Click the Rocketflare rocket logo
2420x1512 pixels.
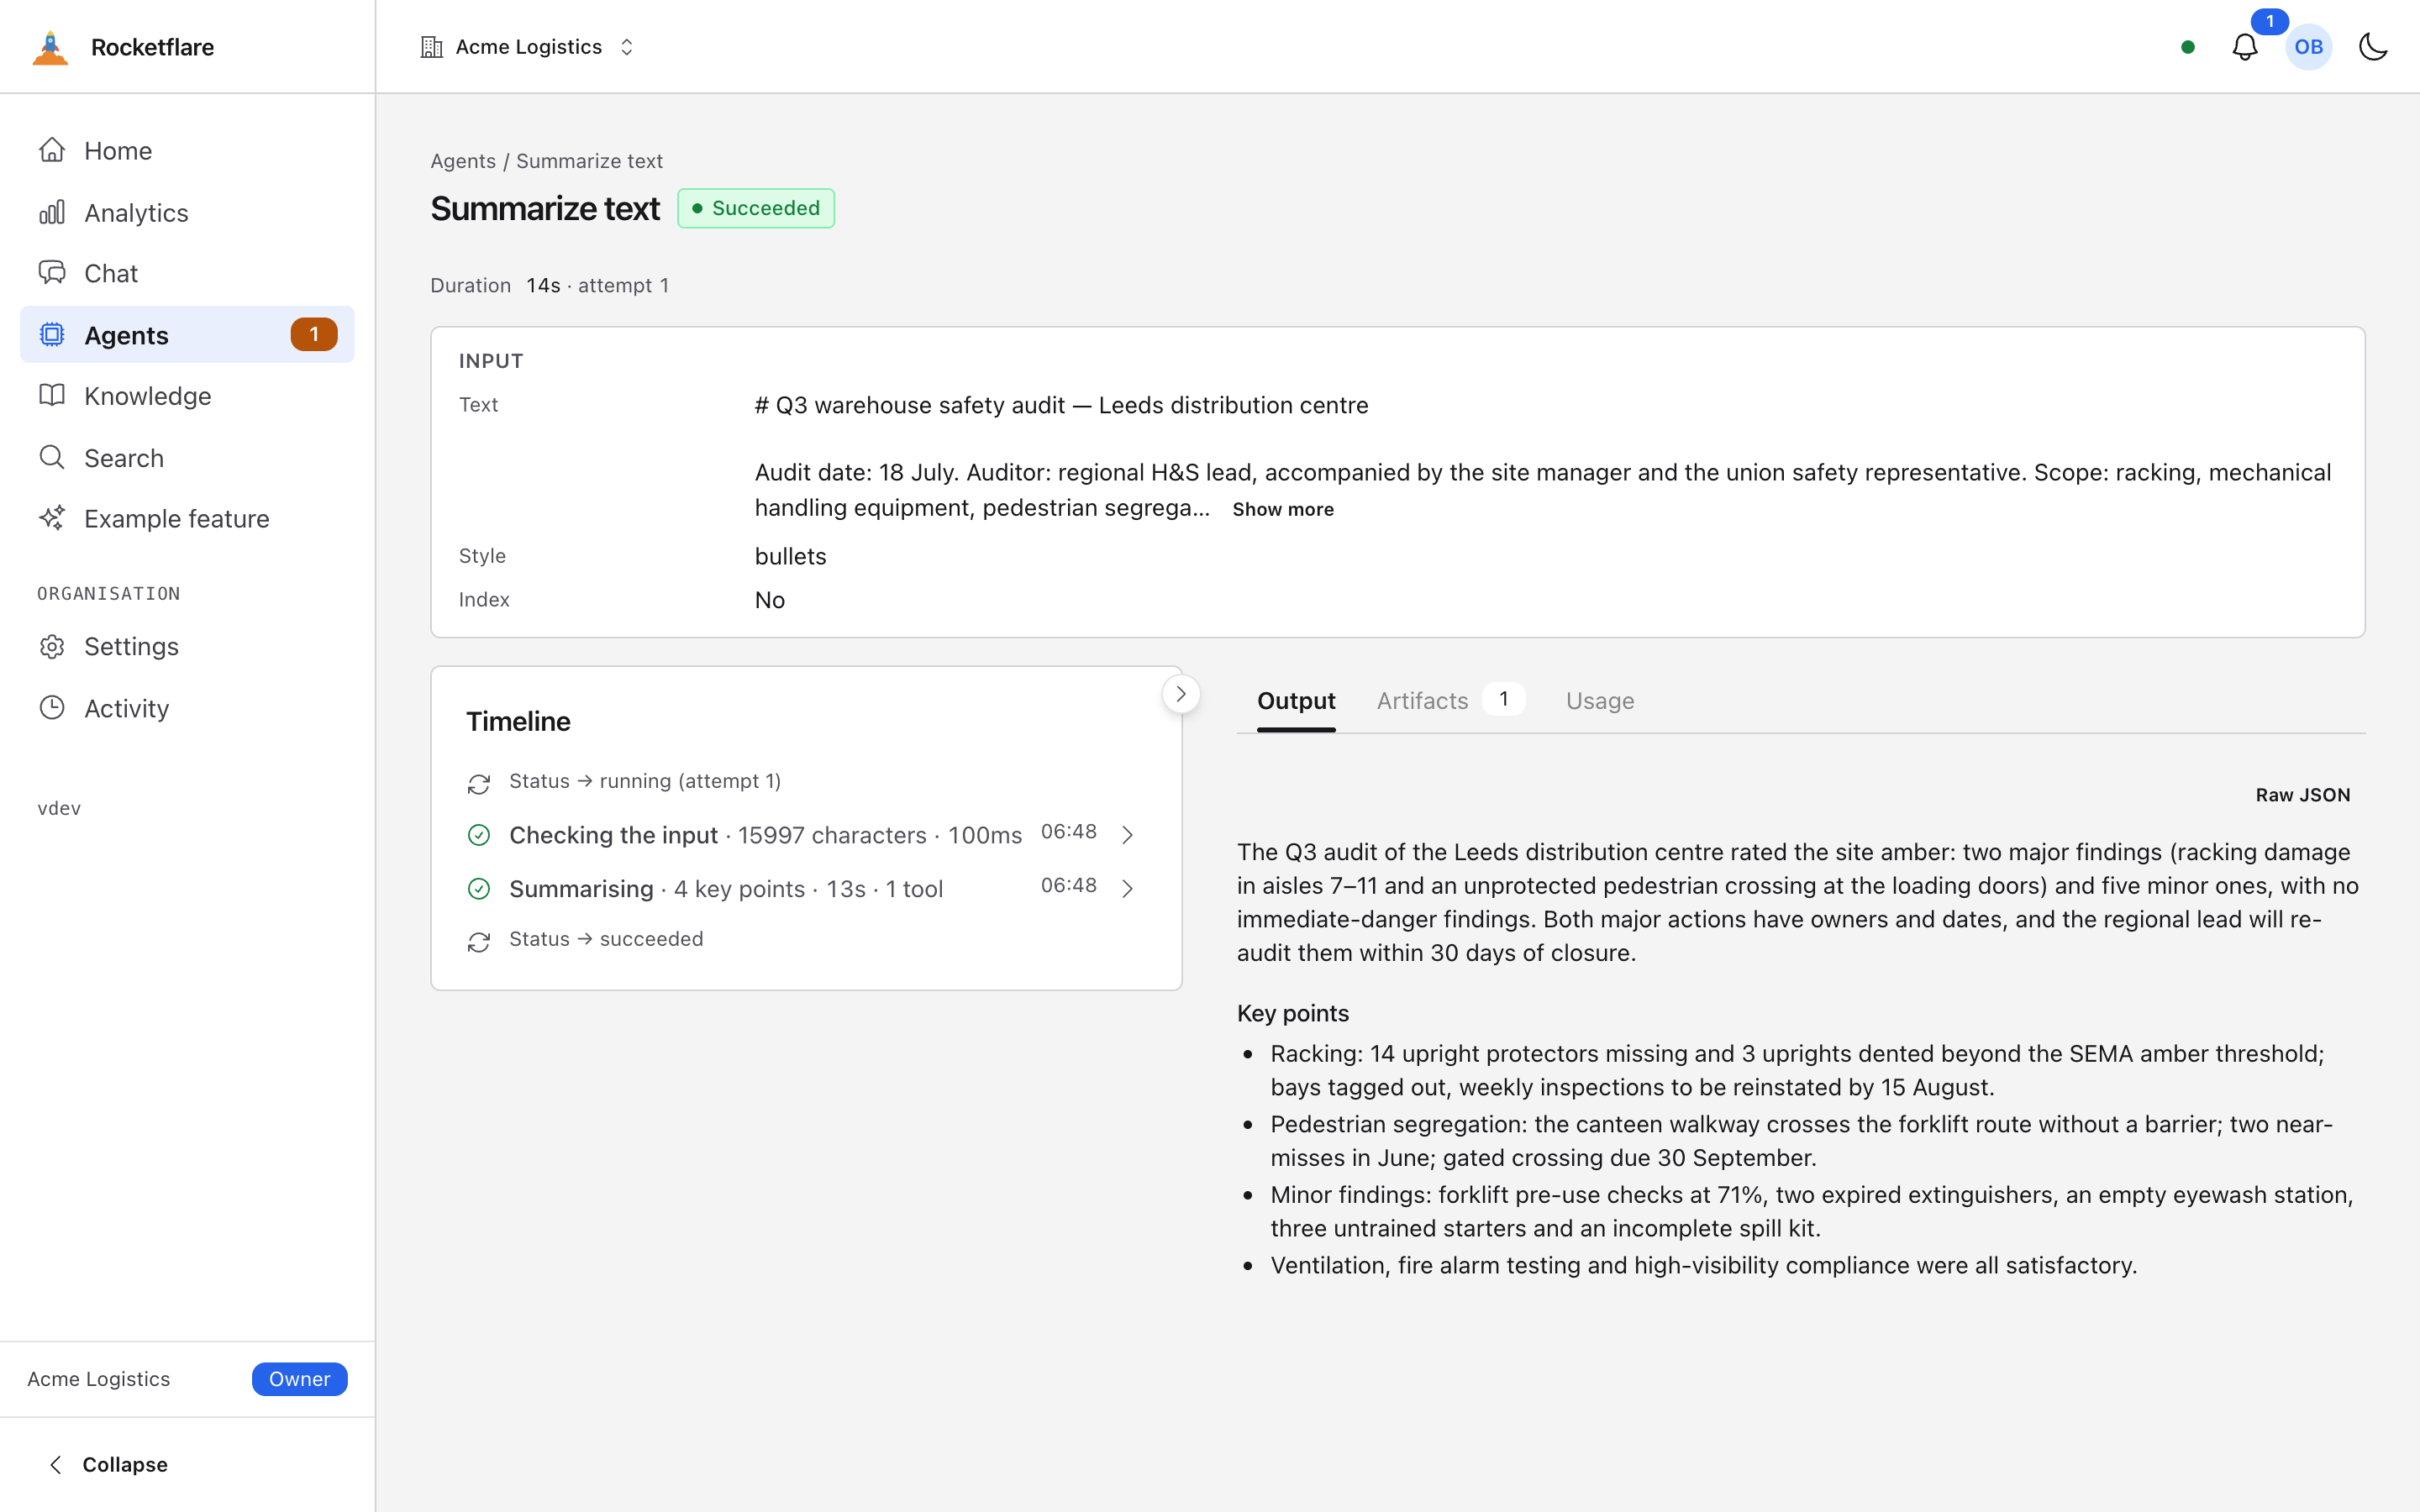click(x=50, y=47)
